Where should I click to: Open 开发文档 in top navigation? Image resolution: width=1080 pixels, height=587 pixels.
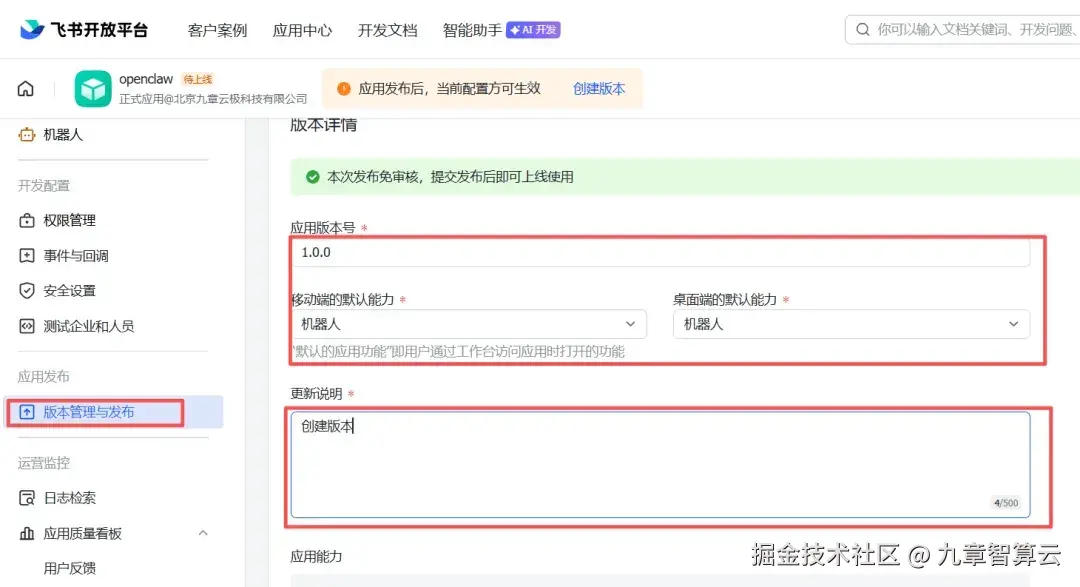click(388, 30)
